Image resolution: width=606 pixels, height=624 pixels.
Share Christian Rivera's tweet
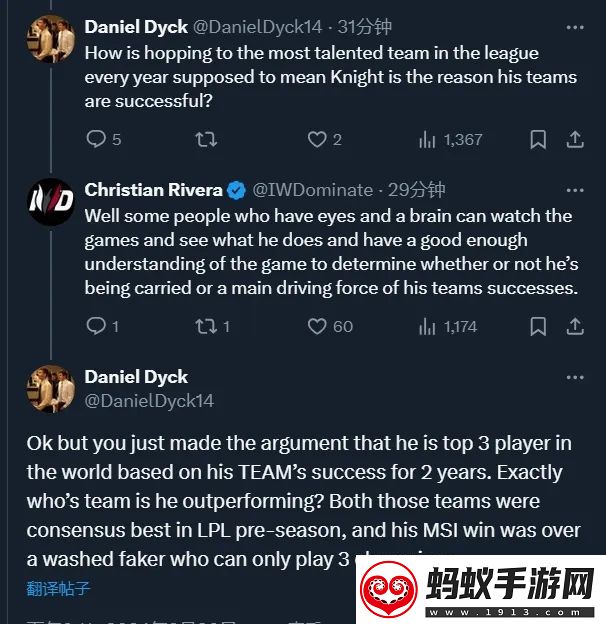[575, 327]
